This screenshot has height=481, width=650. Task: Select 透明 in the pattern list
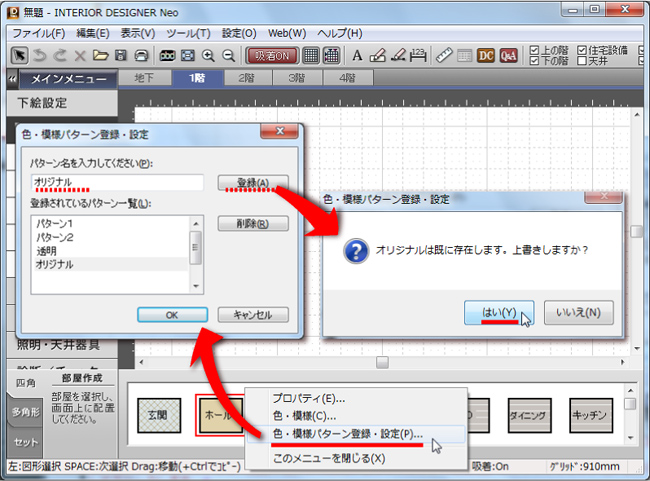[x=111, y=251]
